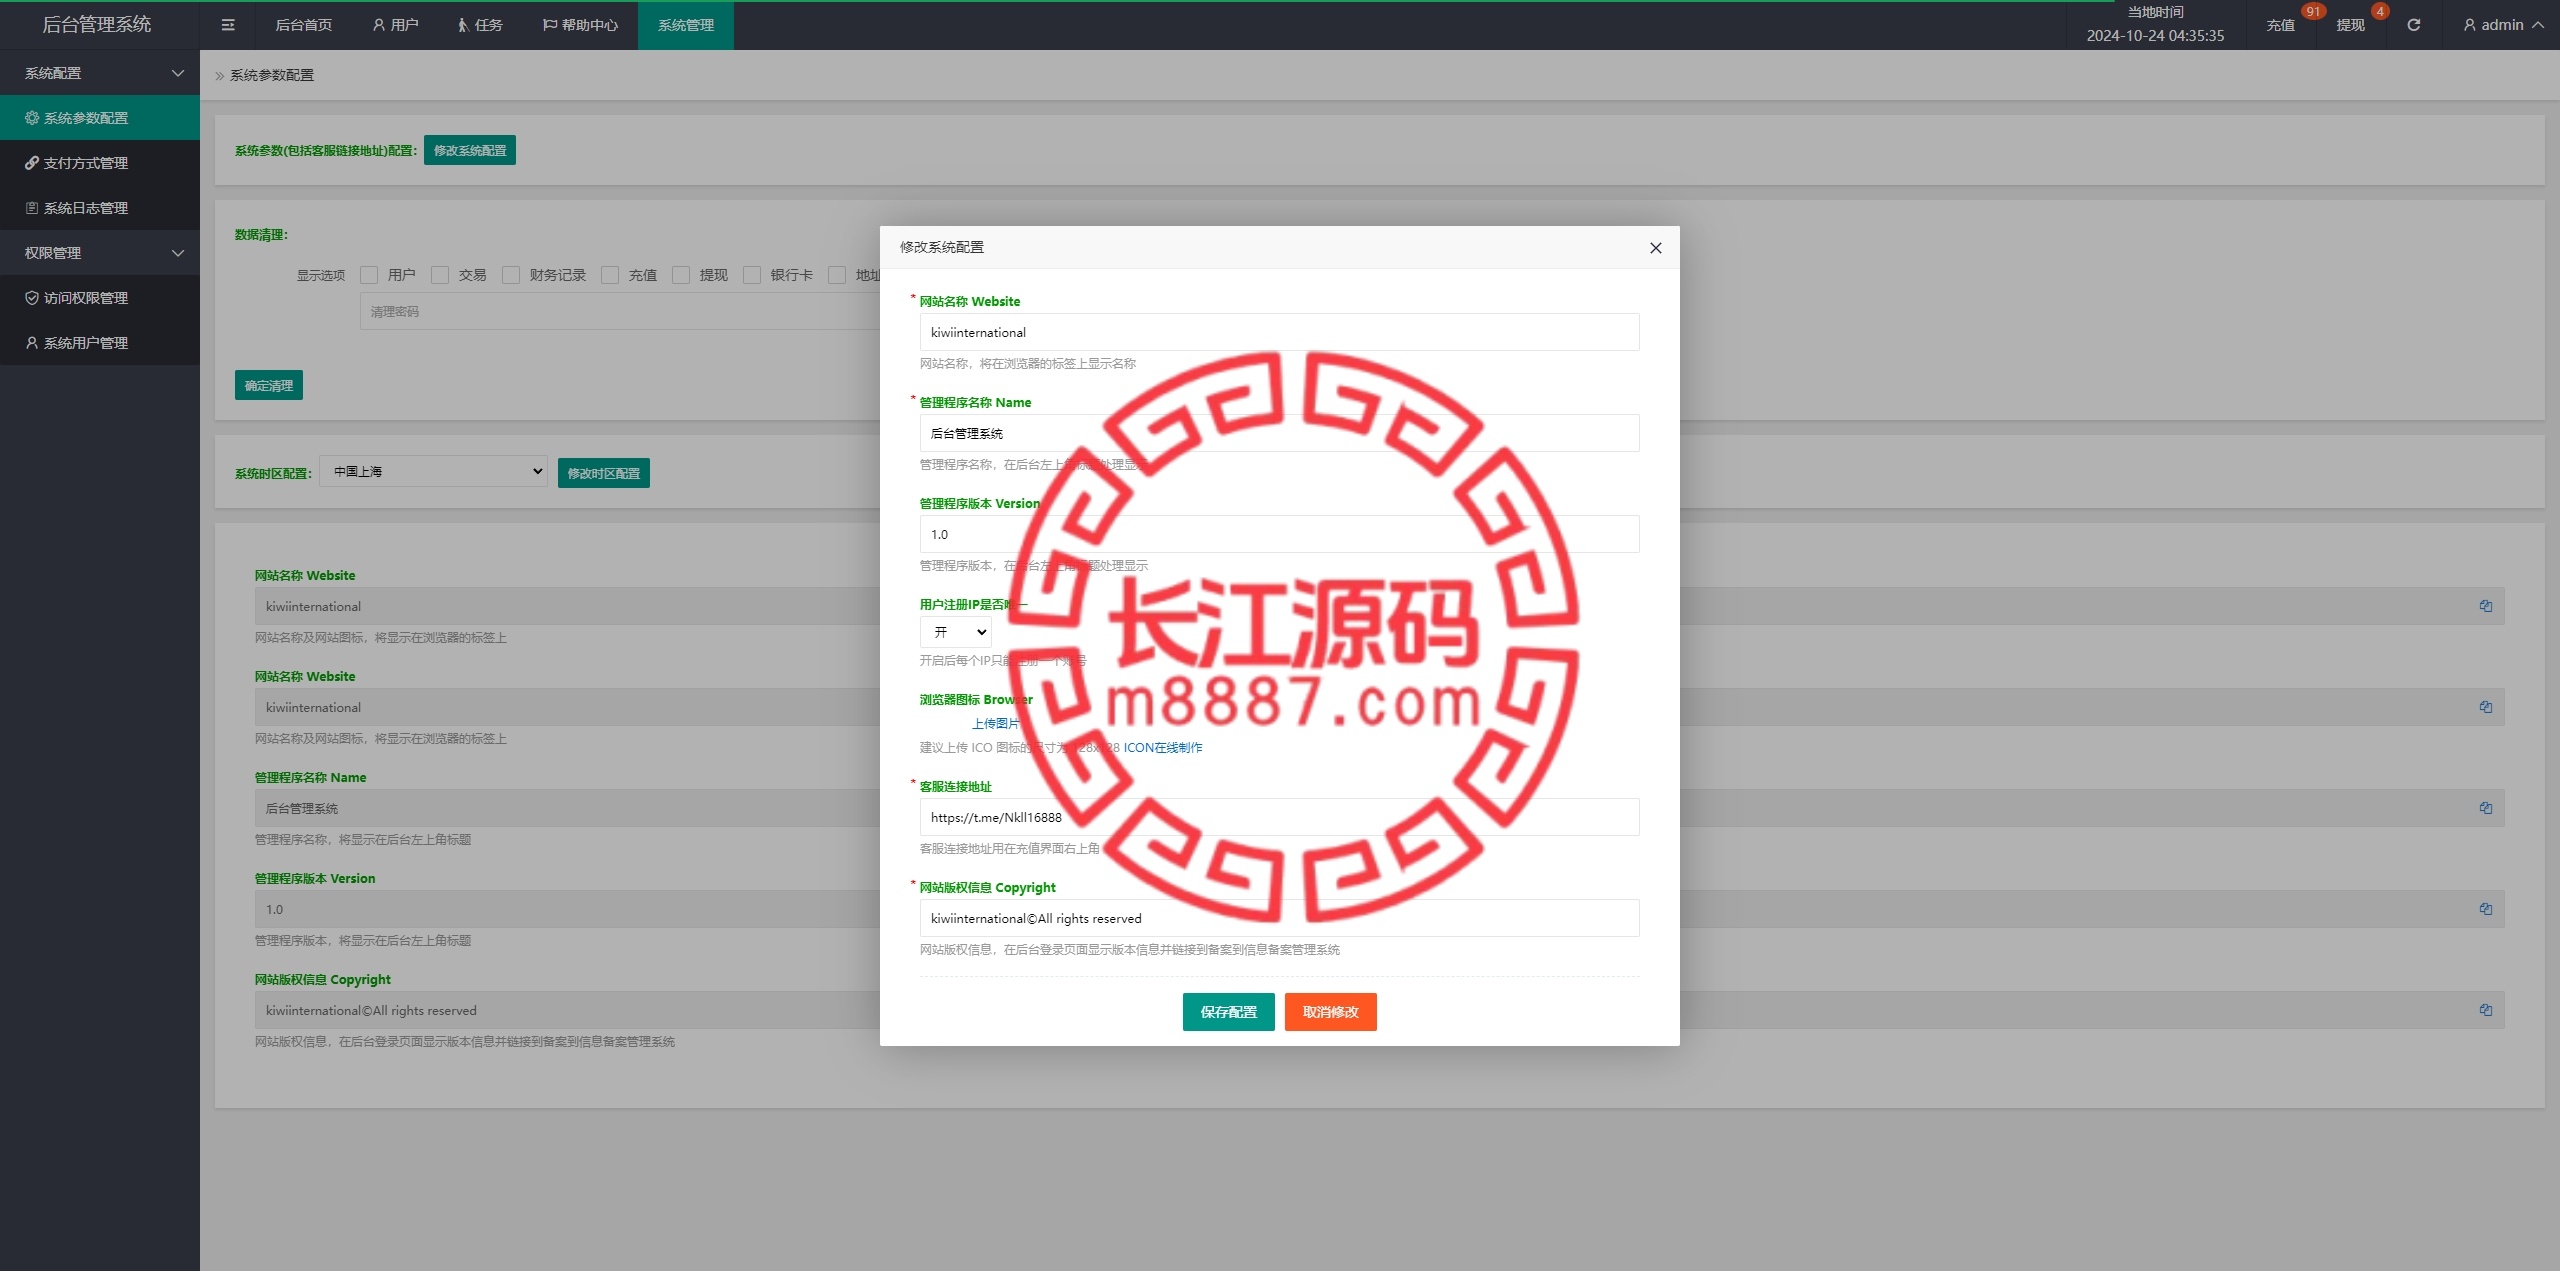Click the dialog 网站名称 Website input
The width and height of the screenshot is (2560, 1271).
coord(1280,332)
